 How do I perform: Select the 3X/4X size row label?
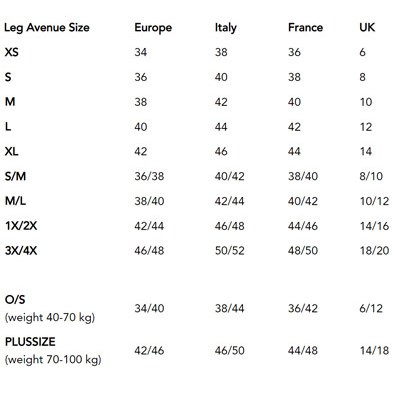pos(21,250)
